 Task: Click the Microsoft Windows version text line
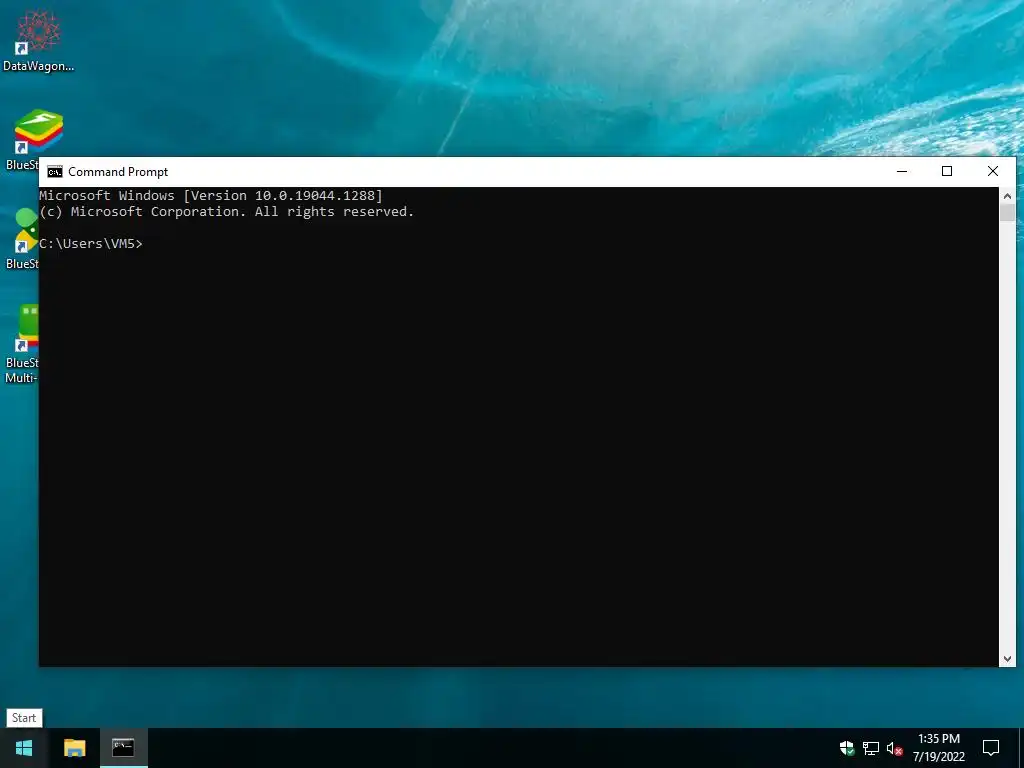pyautogui.click(x=211, y=195)
